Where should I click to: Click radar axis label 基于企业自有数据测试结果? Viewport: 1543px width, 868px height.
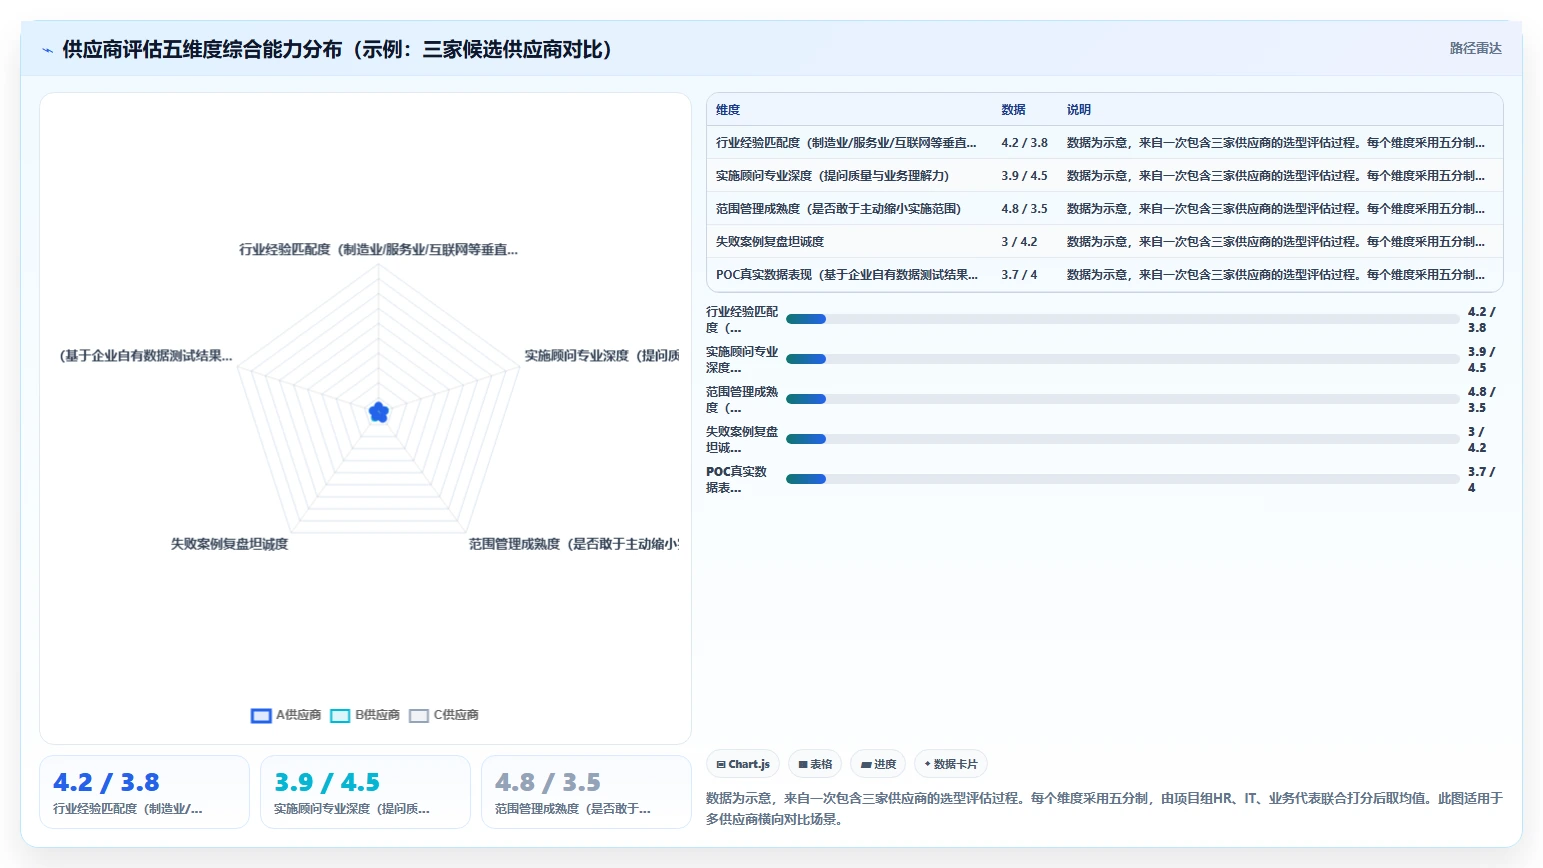(146, 356)
